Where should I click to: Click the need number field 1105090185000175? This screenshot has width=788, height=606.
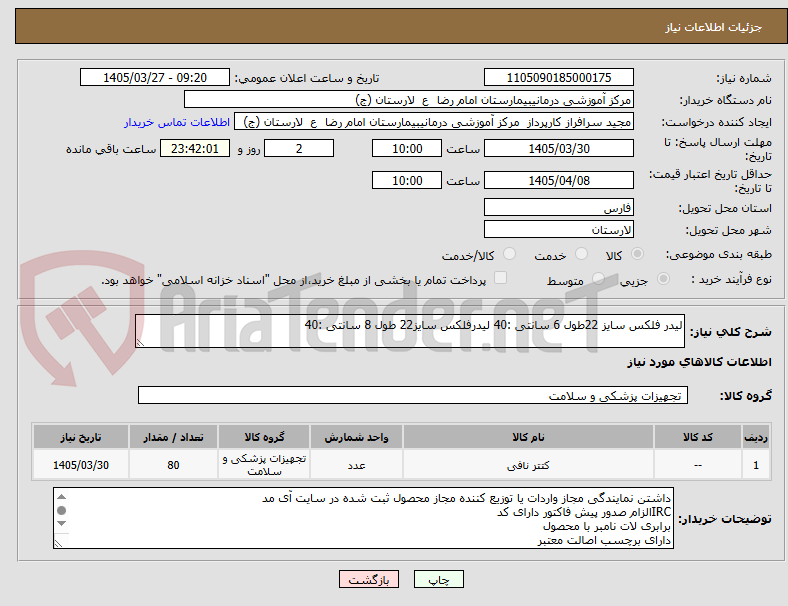click(x=558, y=77)
